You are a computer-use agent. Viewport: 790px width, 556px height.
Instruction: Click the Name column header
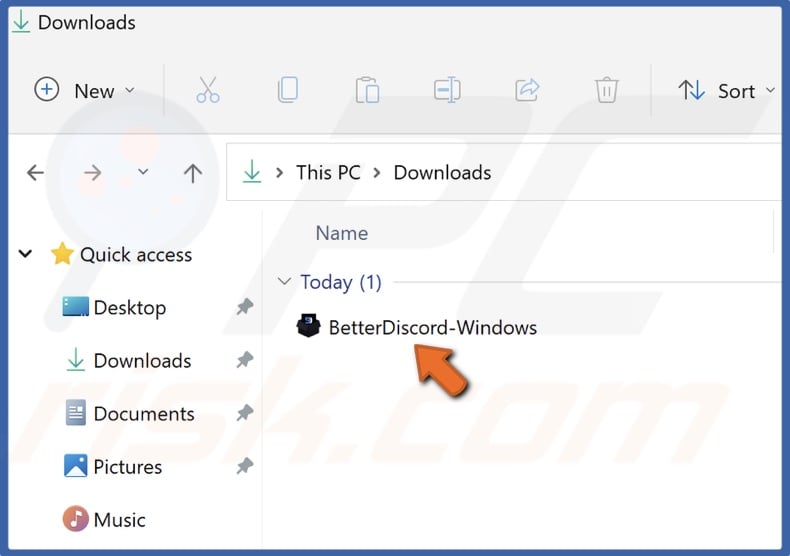click(342, 233)
